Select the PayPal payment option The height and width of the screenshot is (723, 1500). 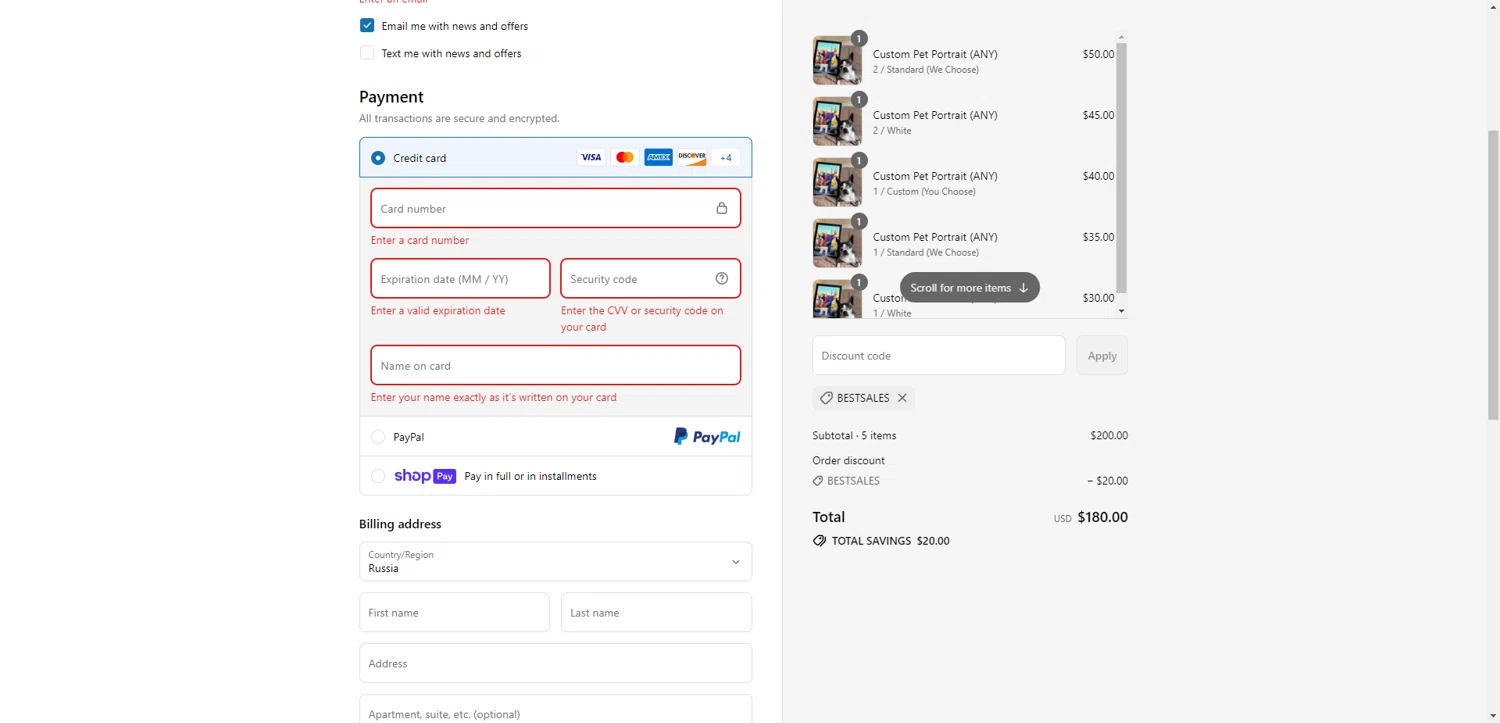coord(378,437)
